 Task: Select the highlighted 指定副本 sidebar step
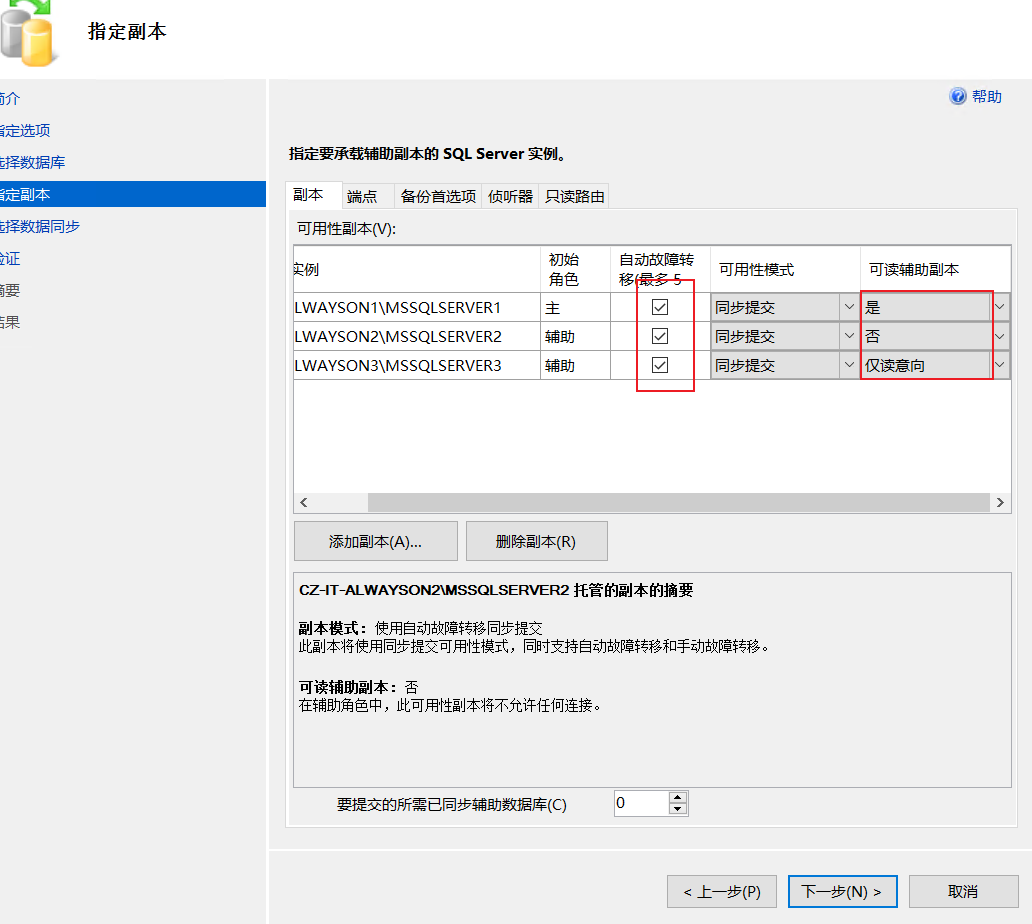click(x=132, y=194)
